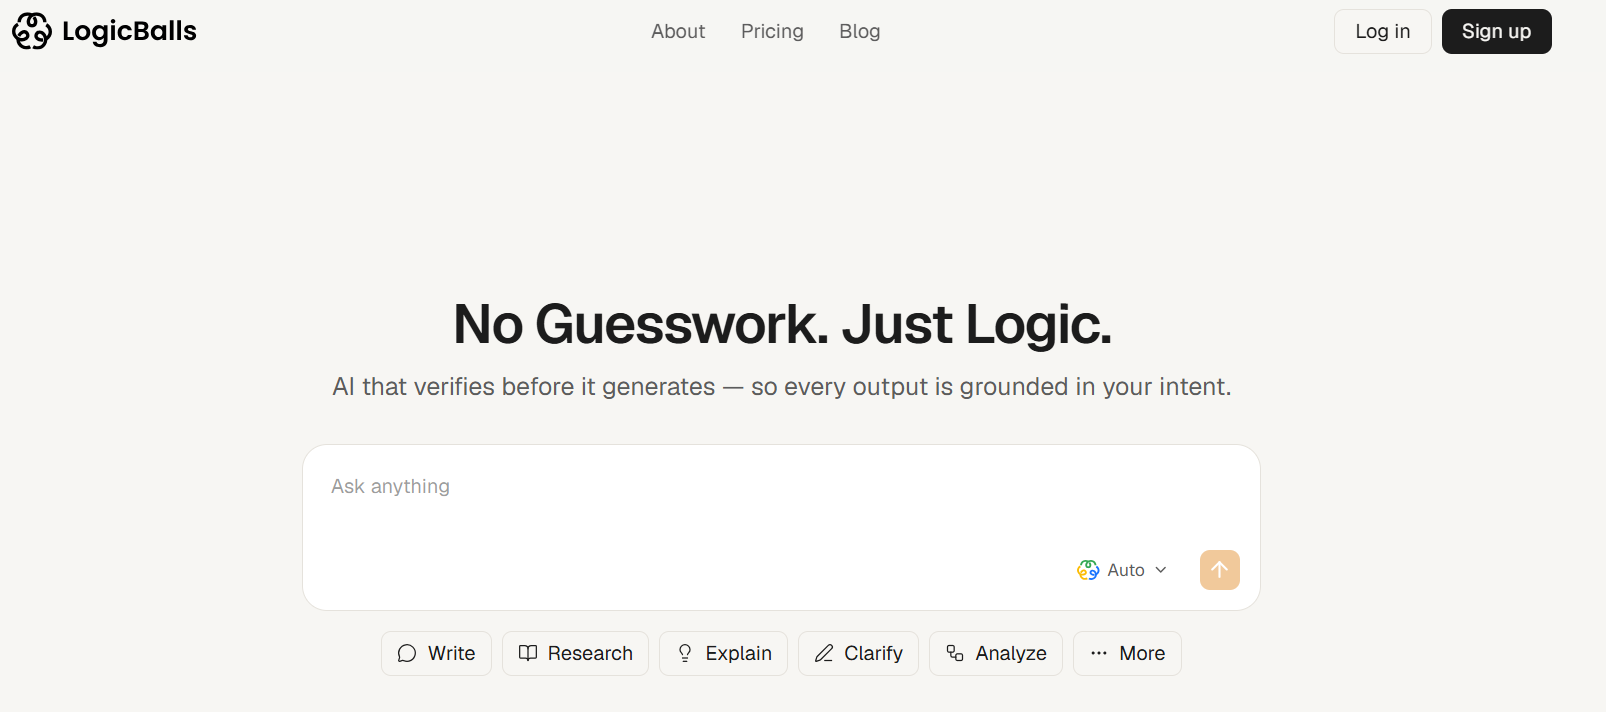Click the lightbulb Explain icon

pyautogui.click(x=685, y=654)
